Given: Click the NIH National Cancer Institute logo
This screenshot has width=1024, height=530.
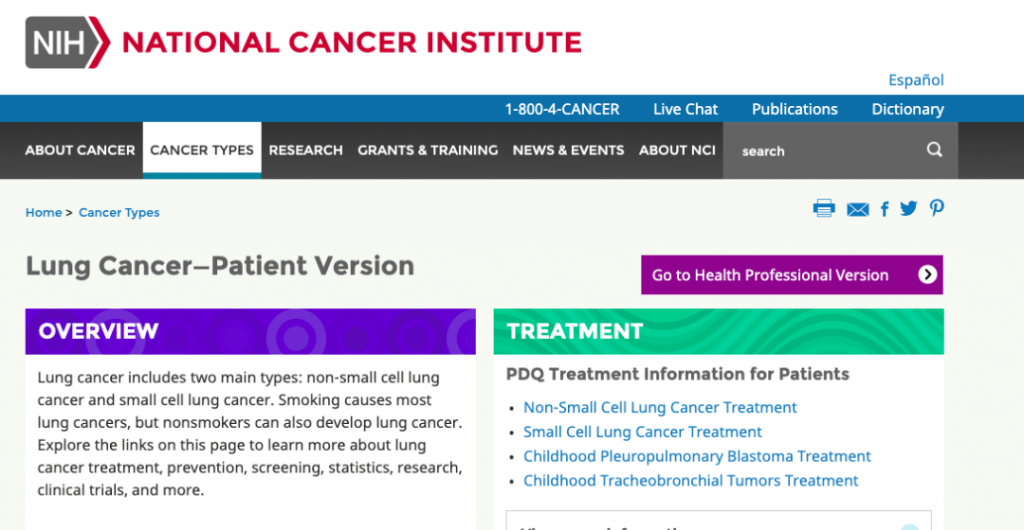Looking at the screenshot, I should tap(303, 42).
